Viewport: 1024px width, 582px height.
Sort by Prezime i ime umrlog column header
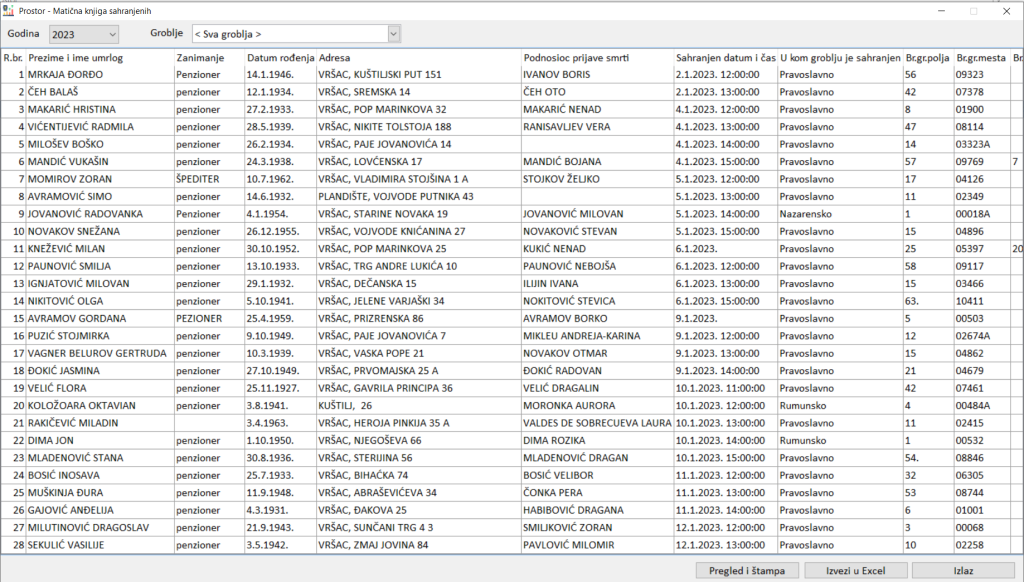(99, 58)
